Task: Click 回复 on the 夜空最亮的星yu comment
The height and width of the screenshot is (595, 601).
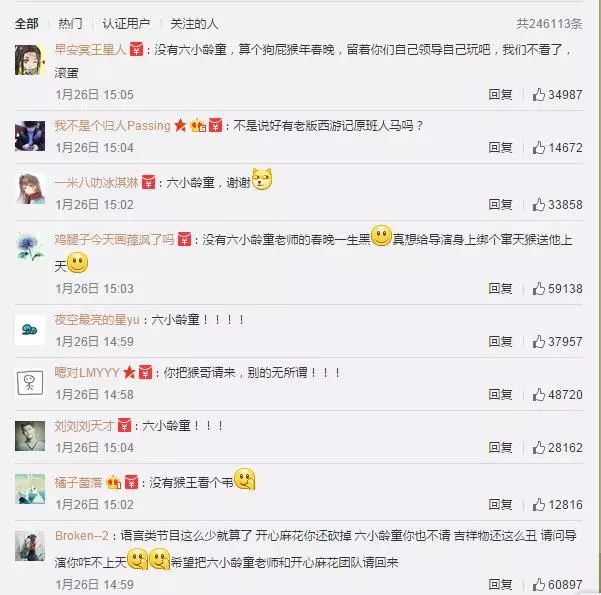Action: coord(500,341)
